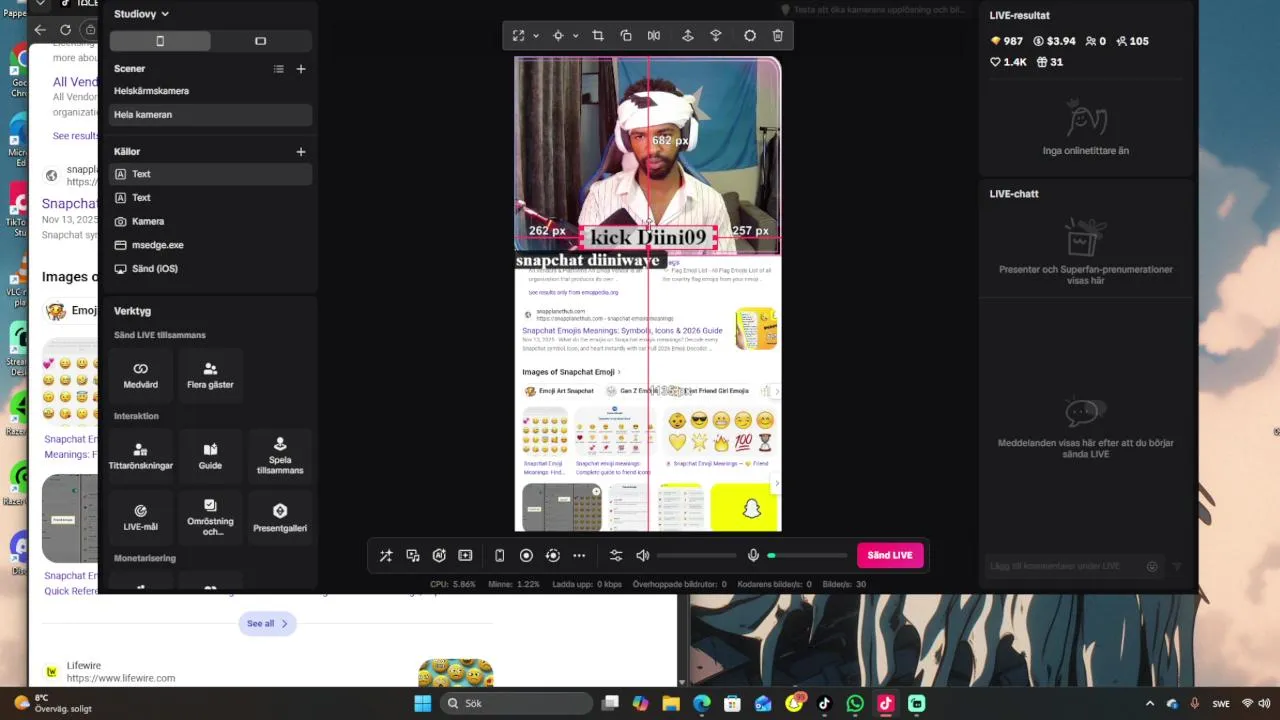Mute the microphone
Viewport: 1280px width, 720px height.
click(753, 556)
